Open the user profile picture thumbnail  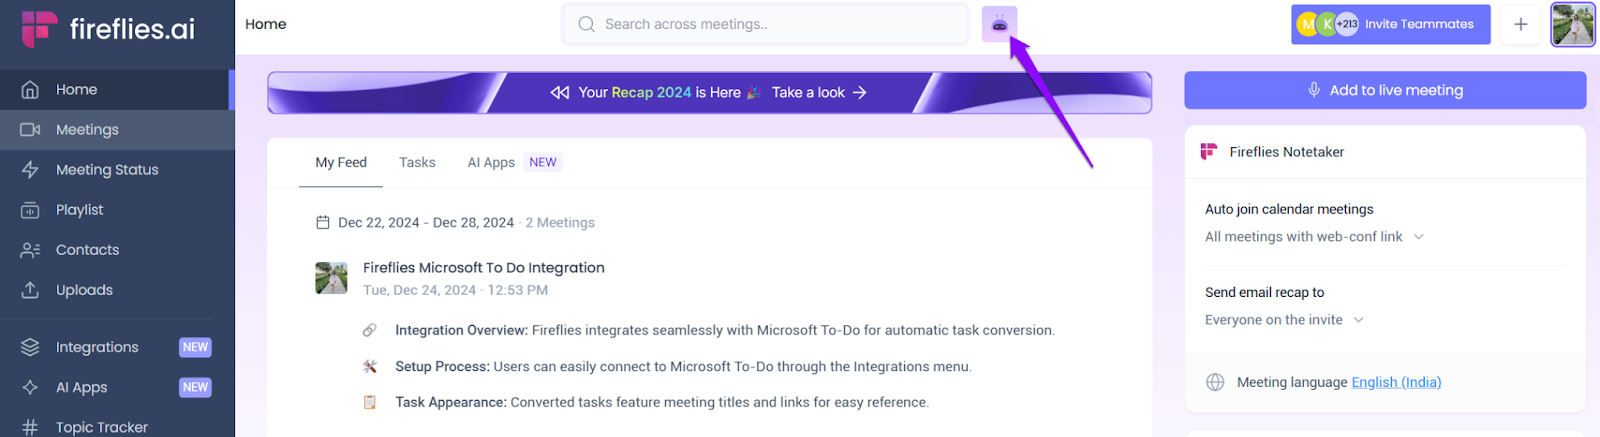1573,24
